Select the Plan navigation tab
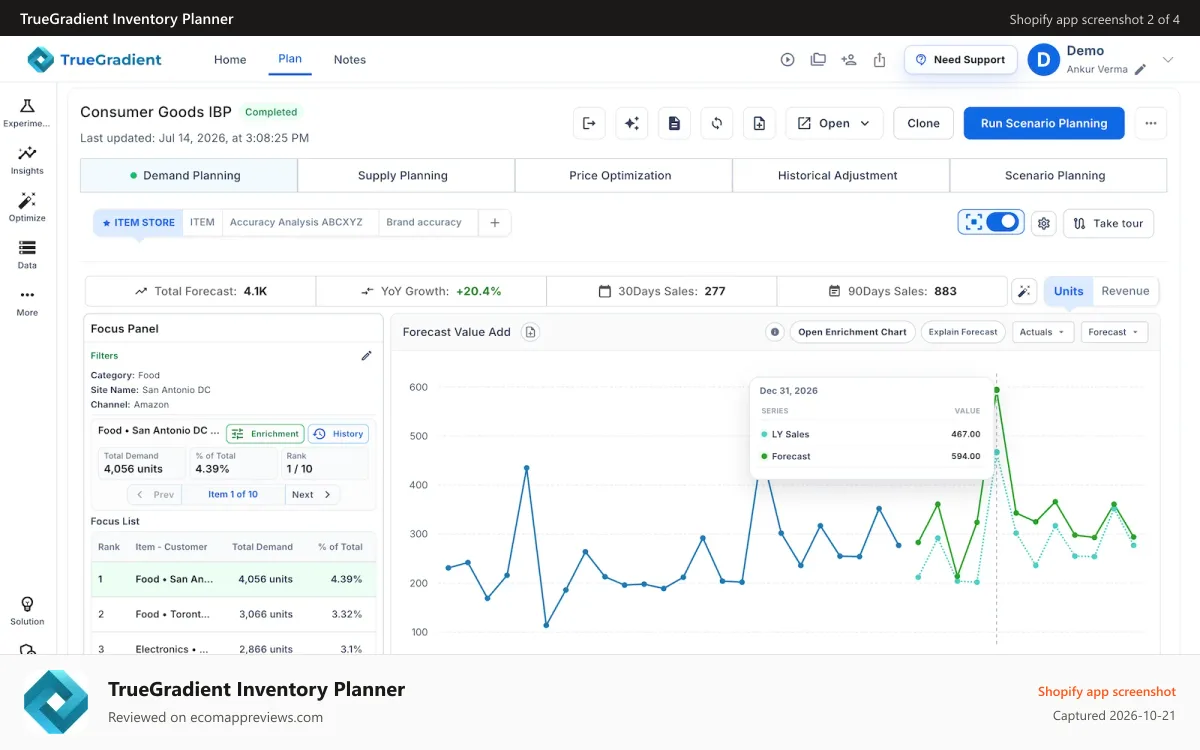1200x750 pixels. pos(290,59)
